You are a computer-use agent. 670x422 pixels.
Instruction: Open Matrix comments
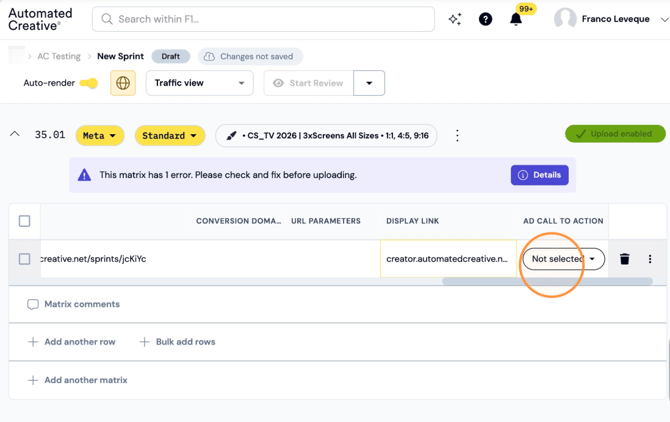[73, 304]
